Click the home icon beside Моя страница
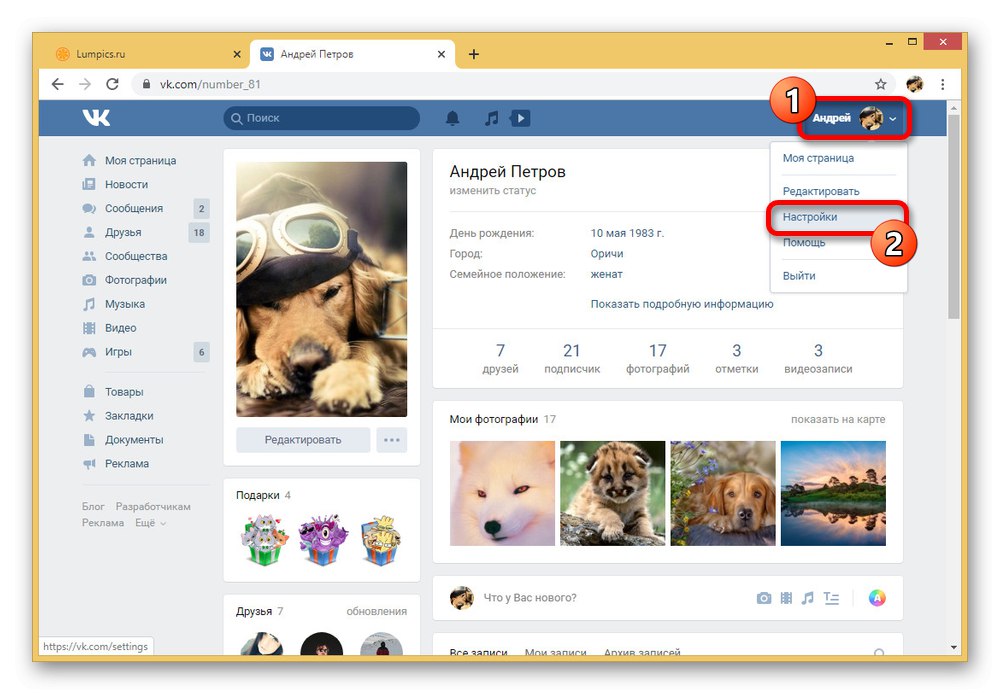The height and width of the screenshot is (694, 1000). pos(89,160)
